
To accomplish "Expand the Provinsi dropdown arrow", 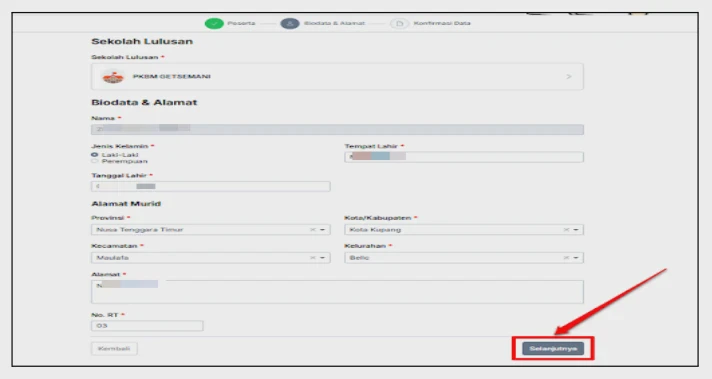I will click(x=322, y=230).
